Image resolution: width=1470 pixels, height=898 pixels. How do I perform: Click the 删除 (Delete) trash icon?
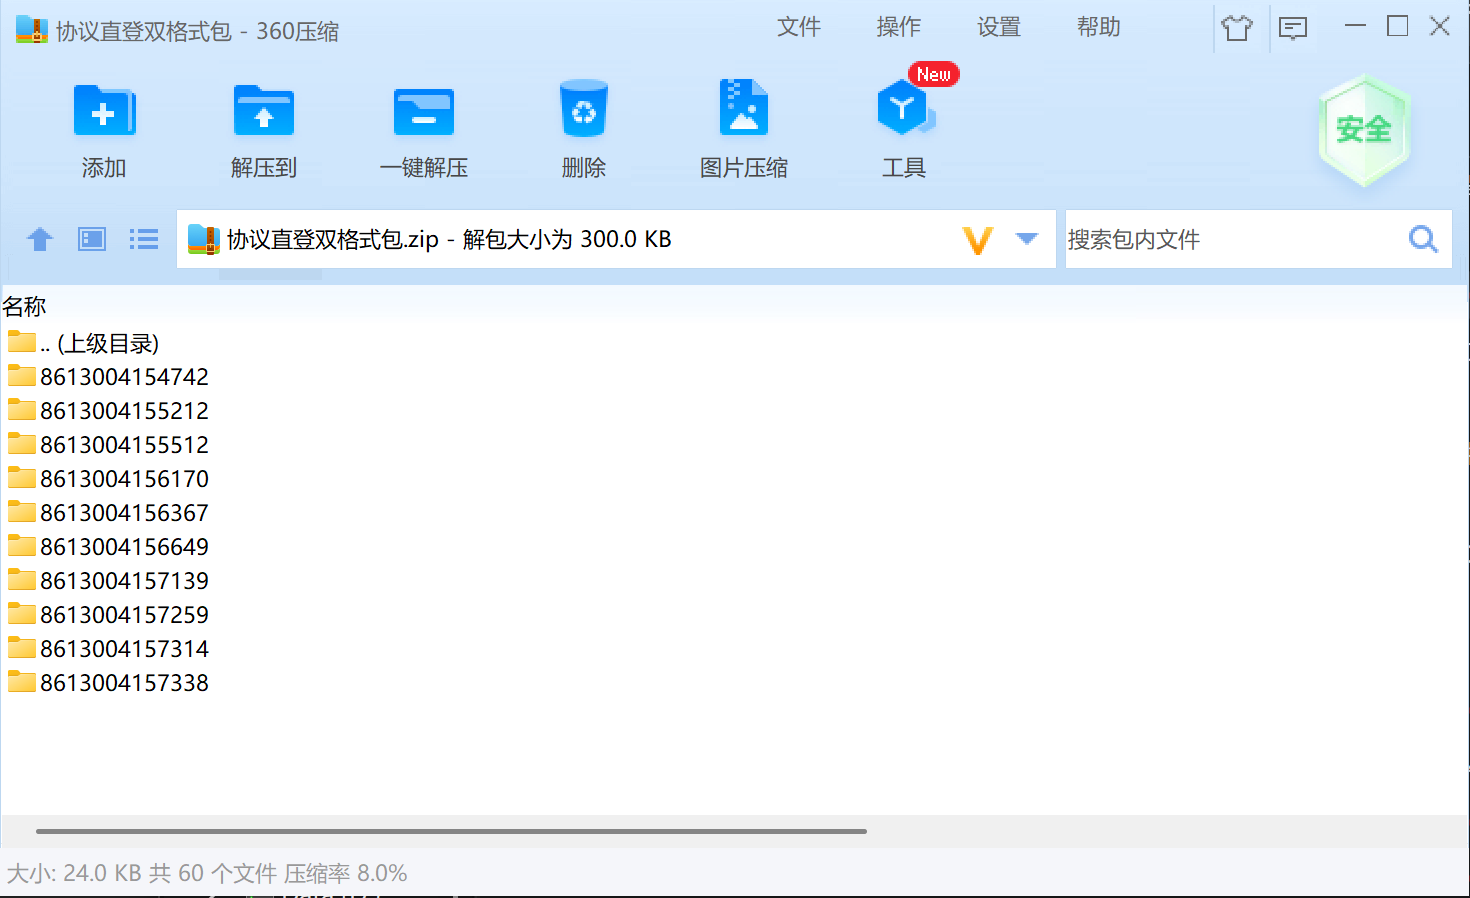point(583,111)
